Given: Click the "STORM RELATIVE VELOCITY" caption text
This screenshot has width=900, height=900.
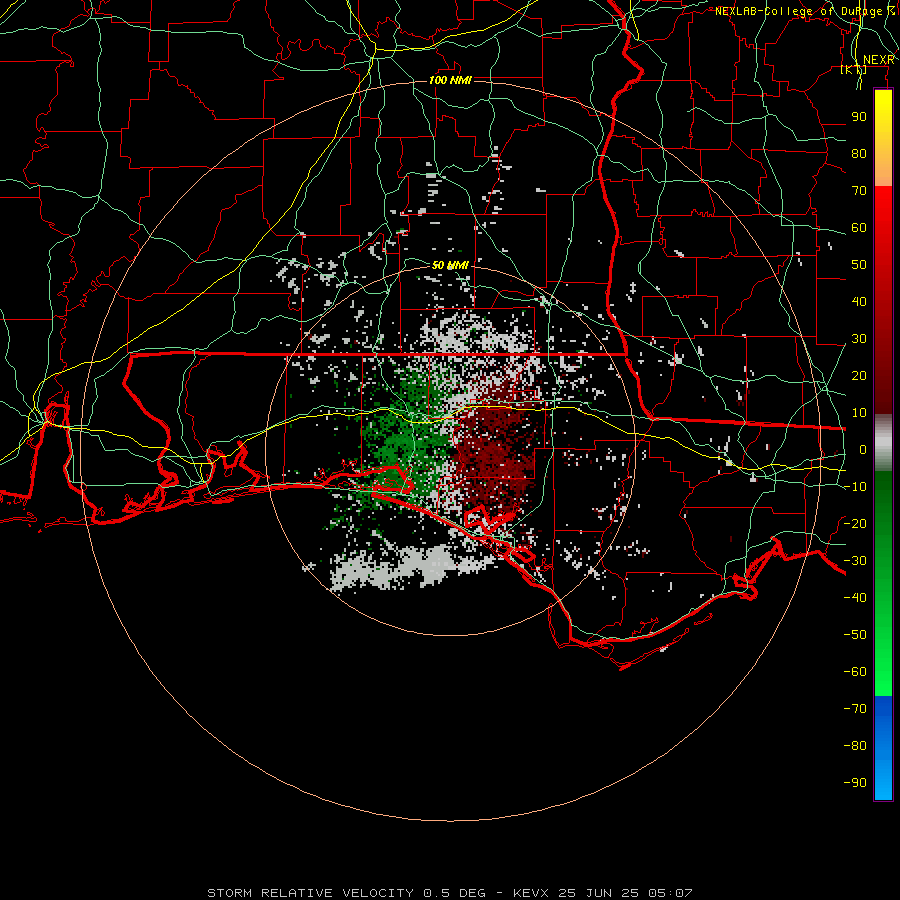Looking at the screenshot, I should (x=310, y=893).
